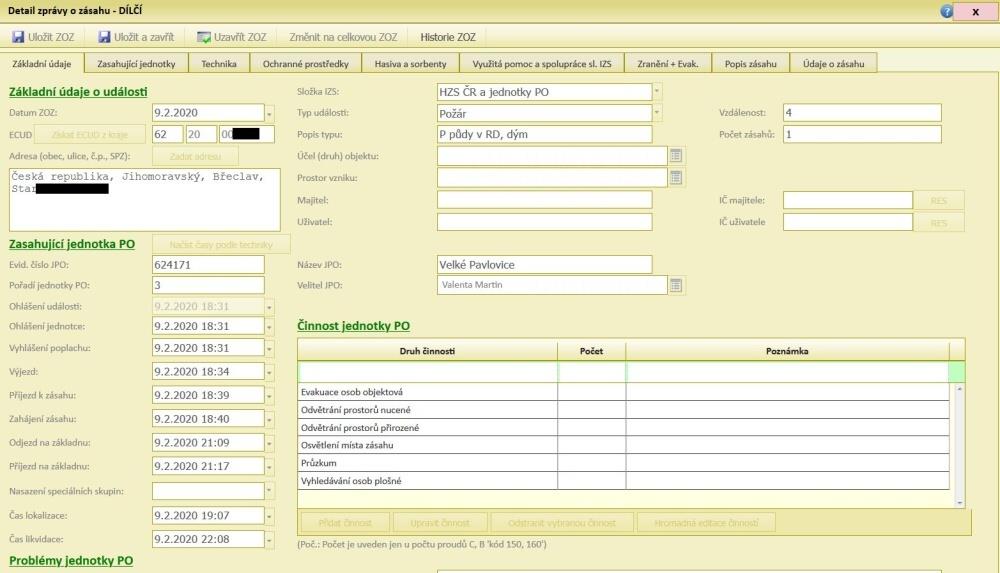Open the Zahájení zásahu time dropdown
The height and width of the screenshot is (573, 1000).
coord(269,419)
